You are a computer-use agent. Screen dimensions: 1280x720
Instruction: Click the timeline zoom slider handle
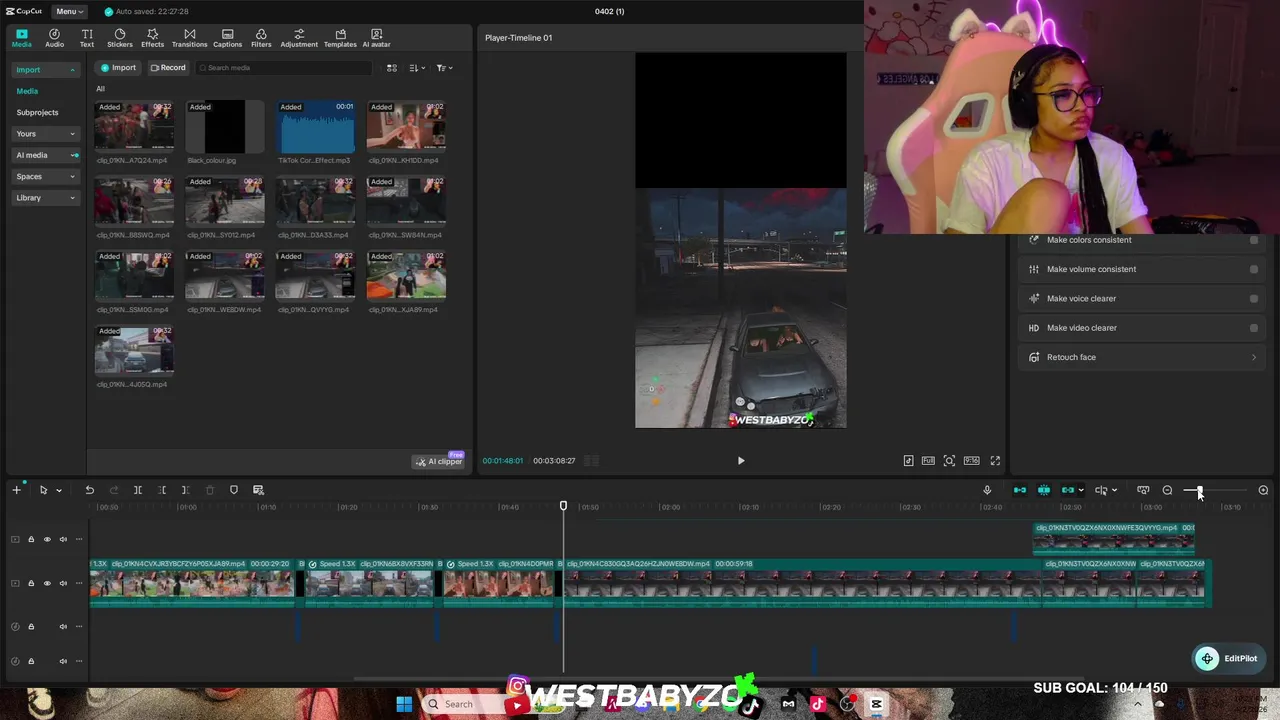coord(1199,490)
